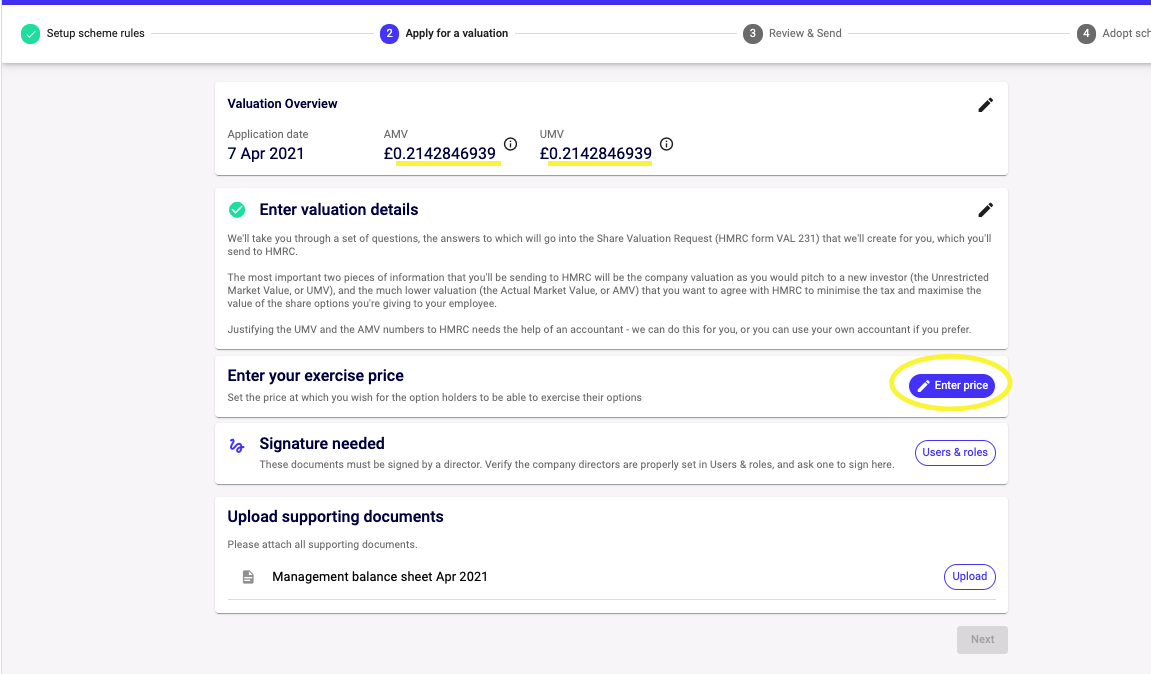This screenshot has width=1151, height=674.
Task: Open Users & roles
Action: click(955, 452)
